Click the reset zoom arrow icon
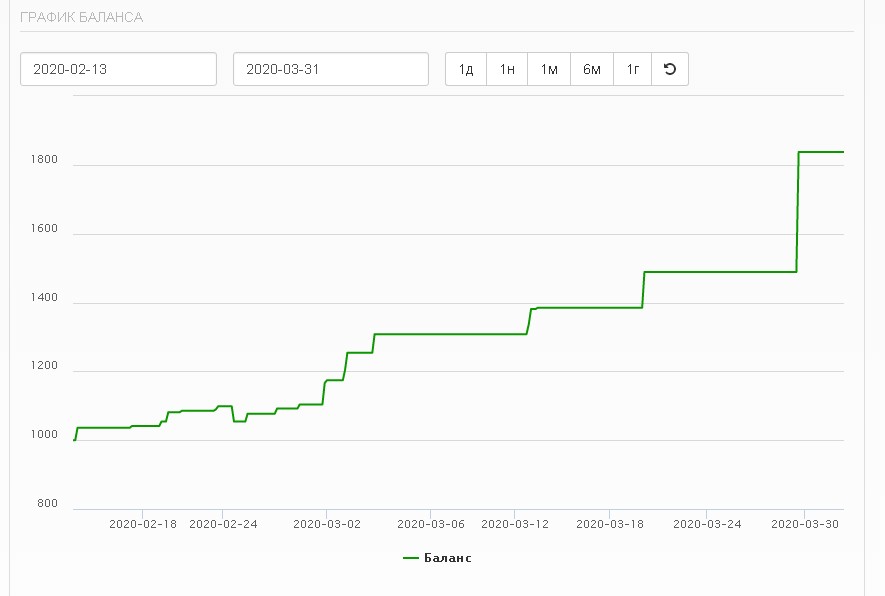 [670, 69]
